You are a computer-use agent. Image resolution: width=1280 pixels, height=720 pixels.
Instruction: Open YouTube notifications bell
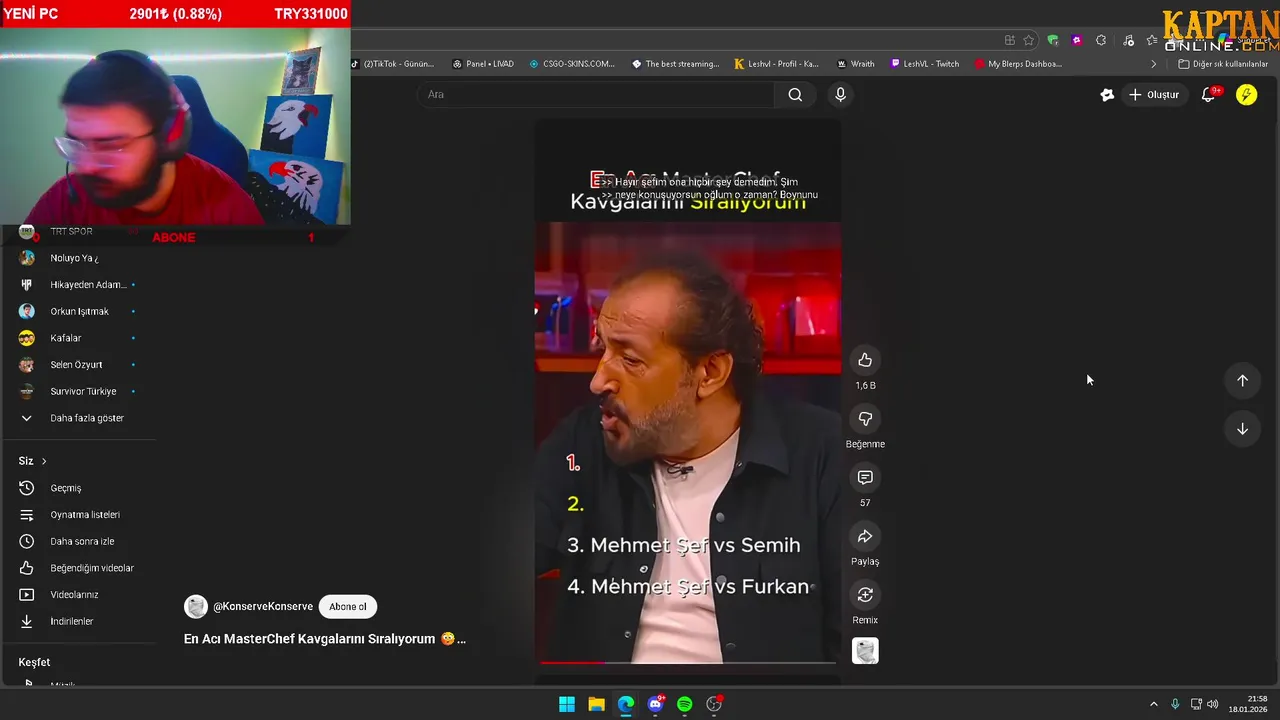pos(1209,94)
